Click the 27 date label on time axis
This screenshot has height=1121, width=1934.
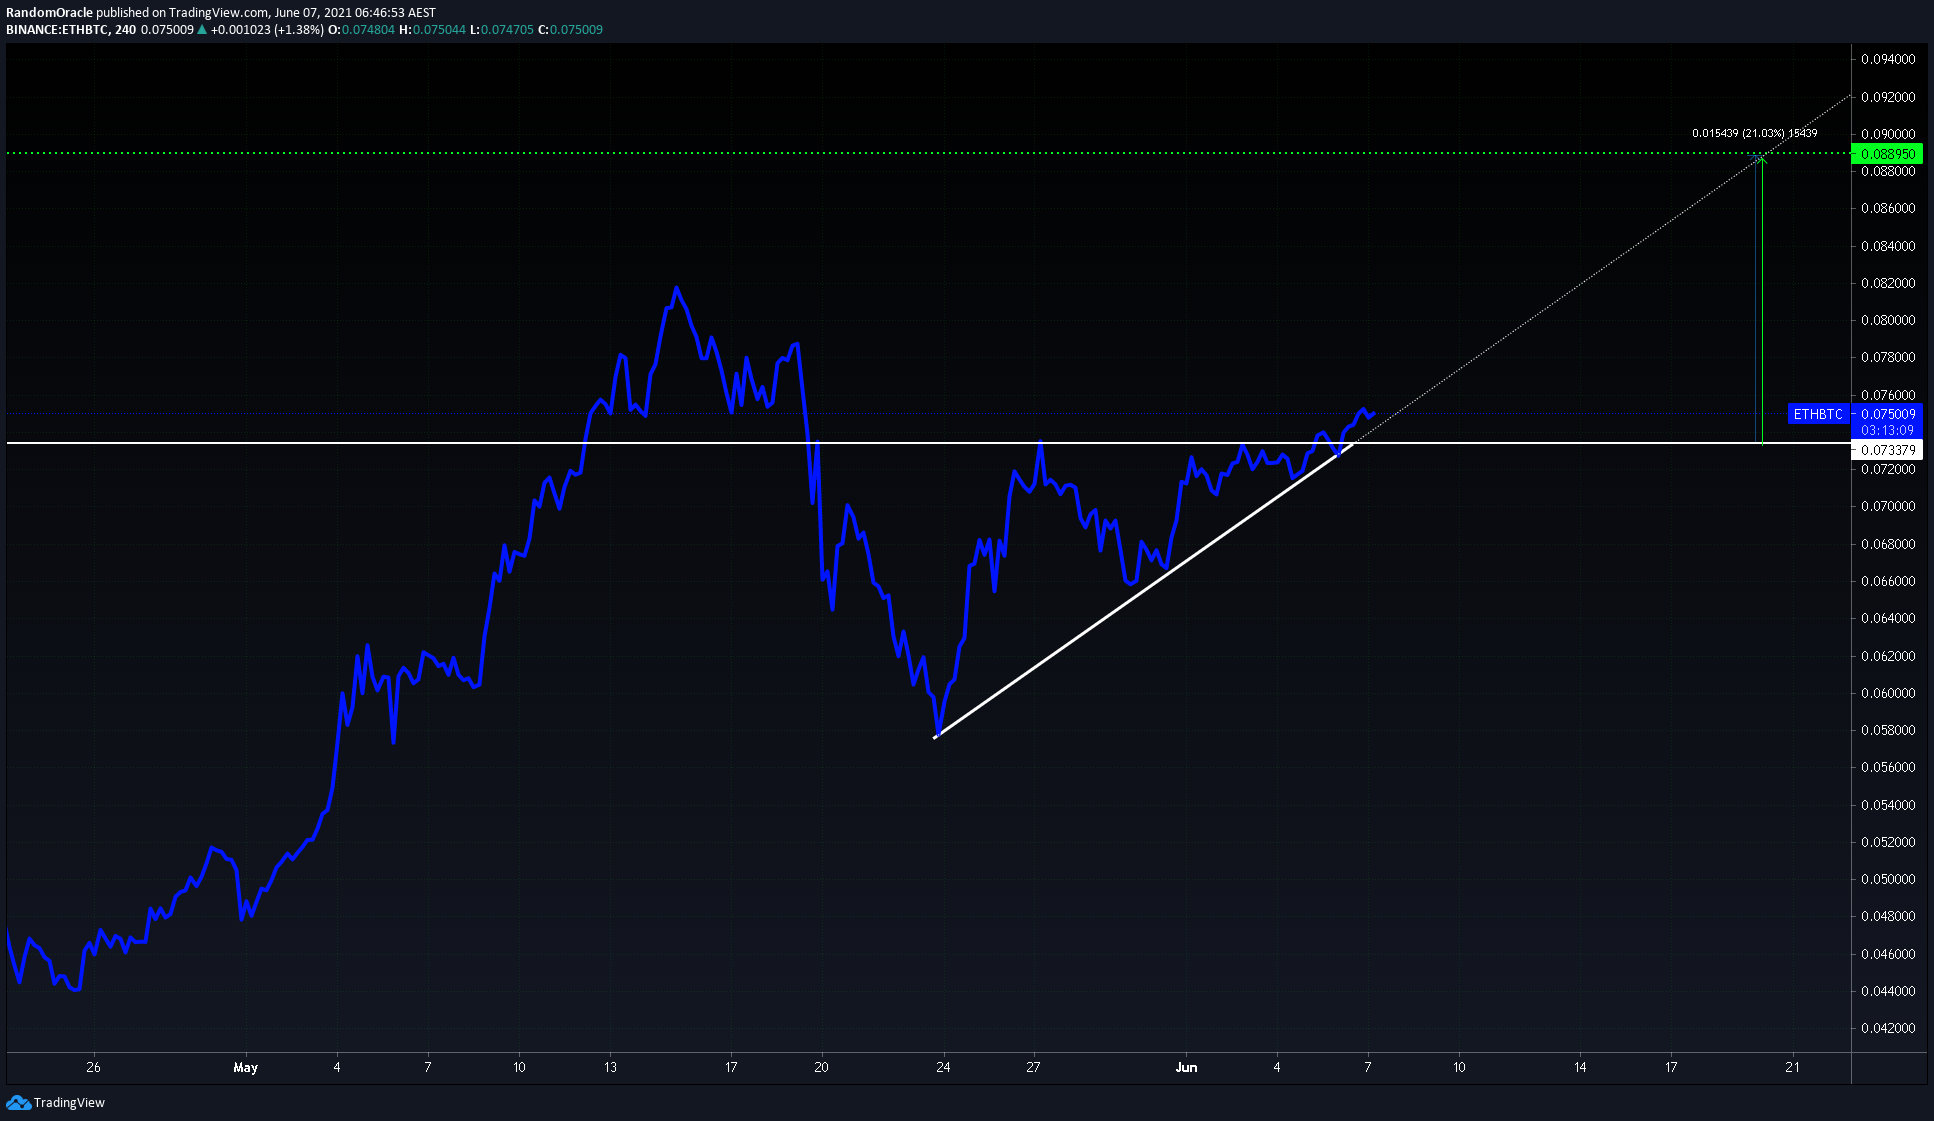tap(1033, 1067)
